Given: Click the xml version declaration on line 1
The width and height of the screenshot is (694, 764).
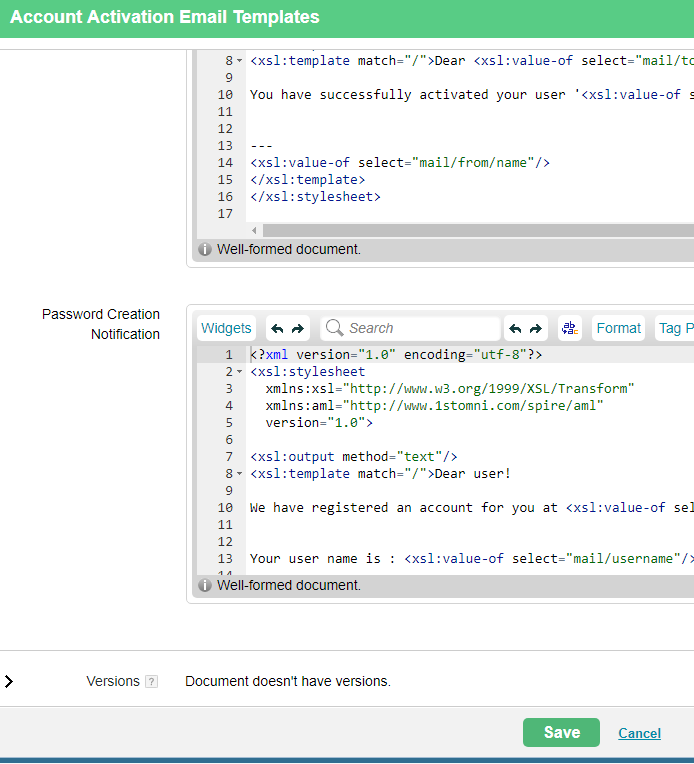Looking at the screenshot, I should [x=396, y=355].
